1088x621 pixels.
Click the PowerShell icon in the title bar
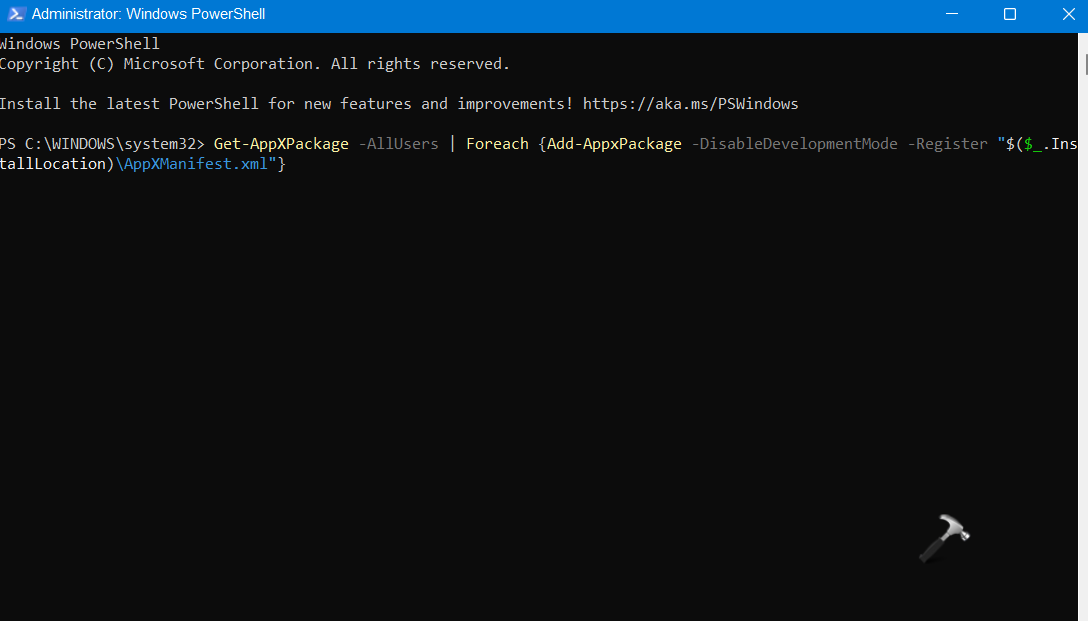(16, 15)
